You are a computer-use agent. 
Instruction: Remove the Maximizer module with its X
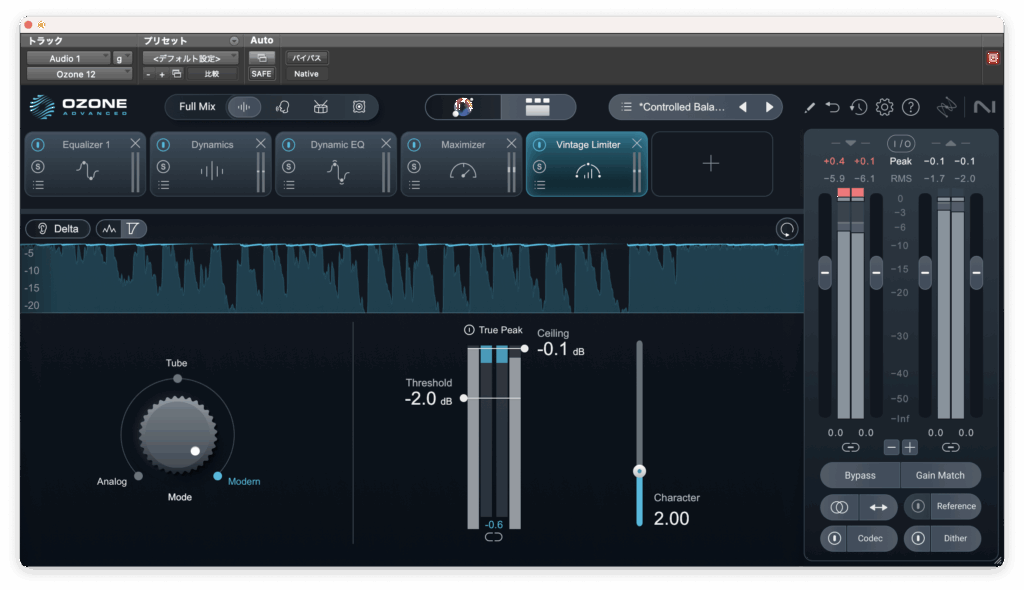click(511, 144)
